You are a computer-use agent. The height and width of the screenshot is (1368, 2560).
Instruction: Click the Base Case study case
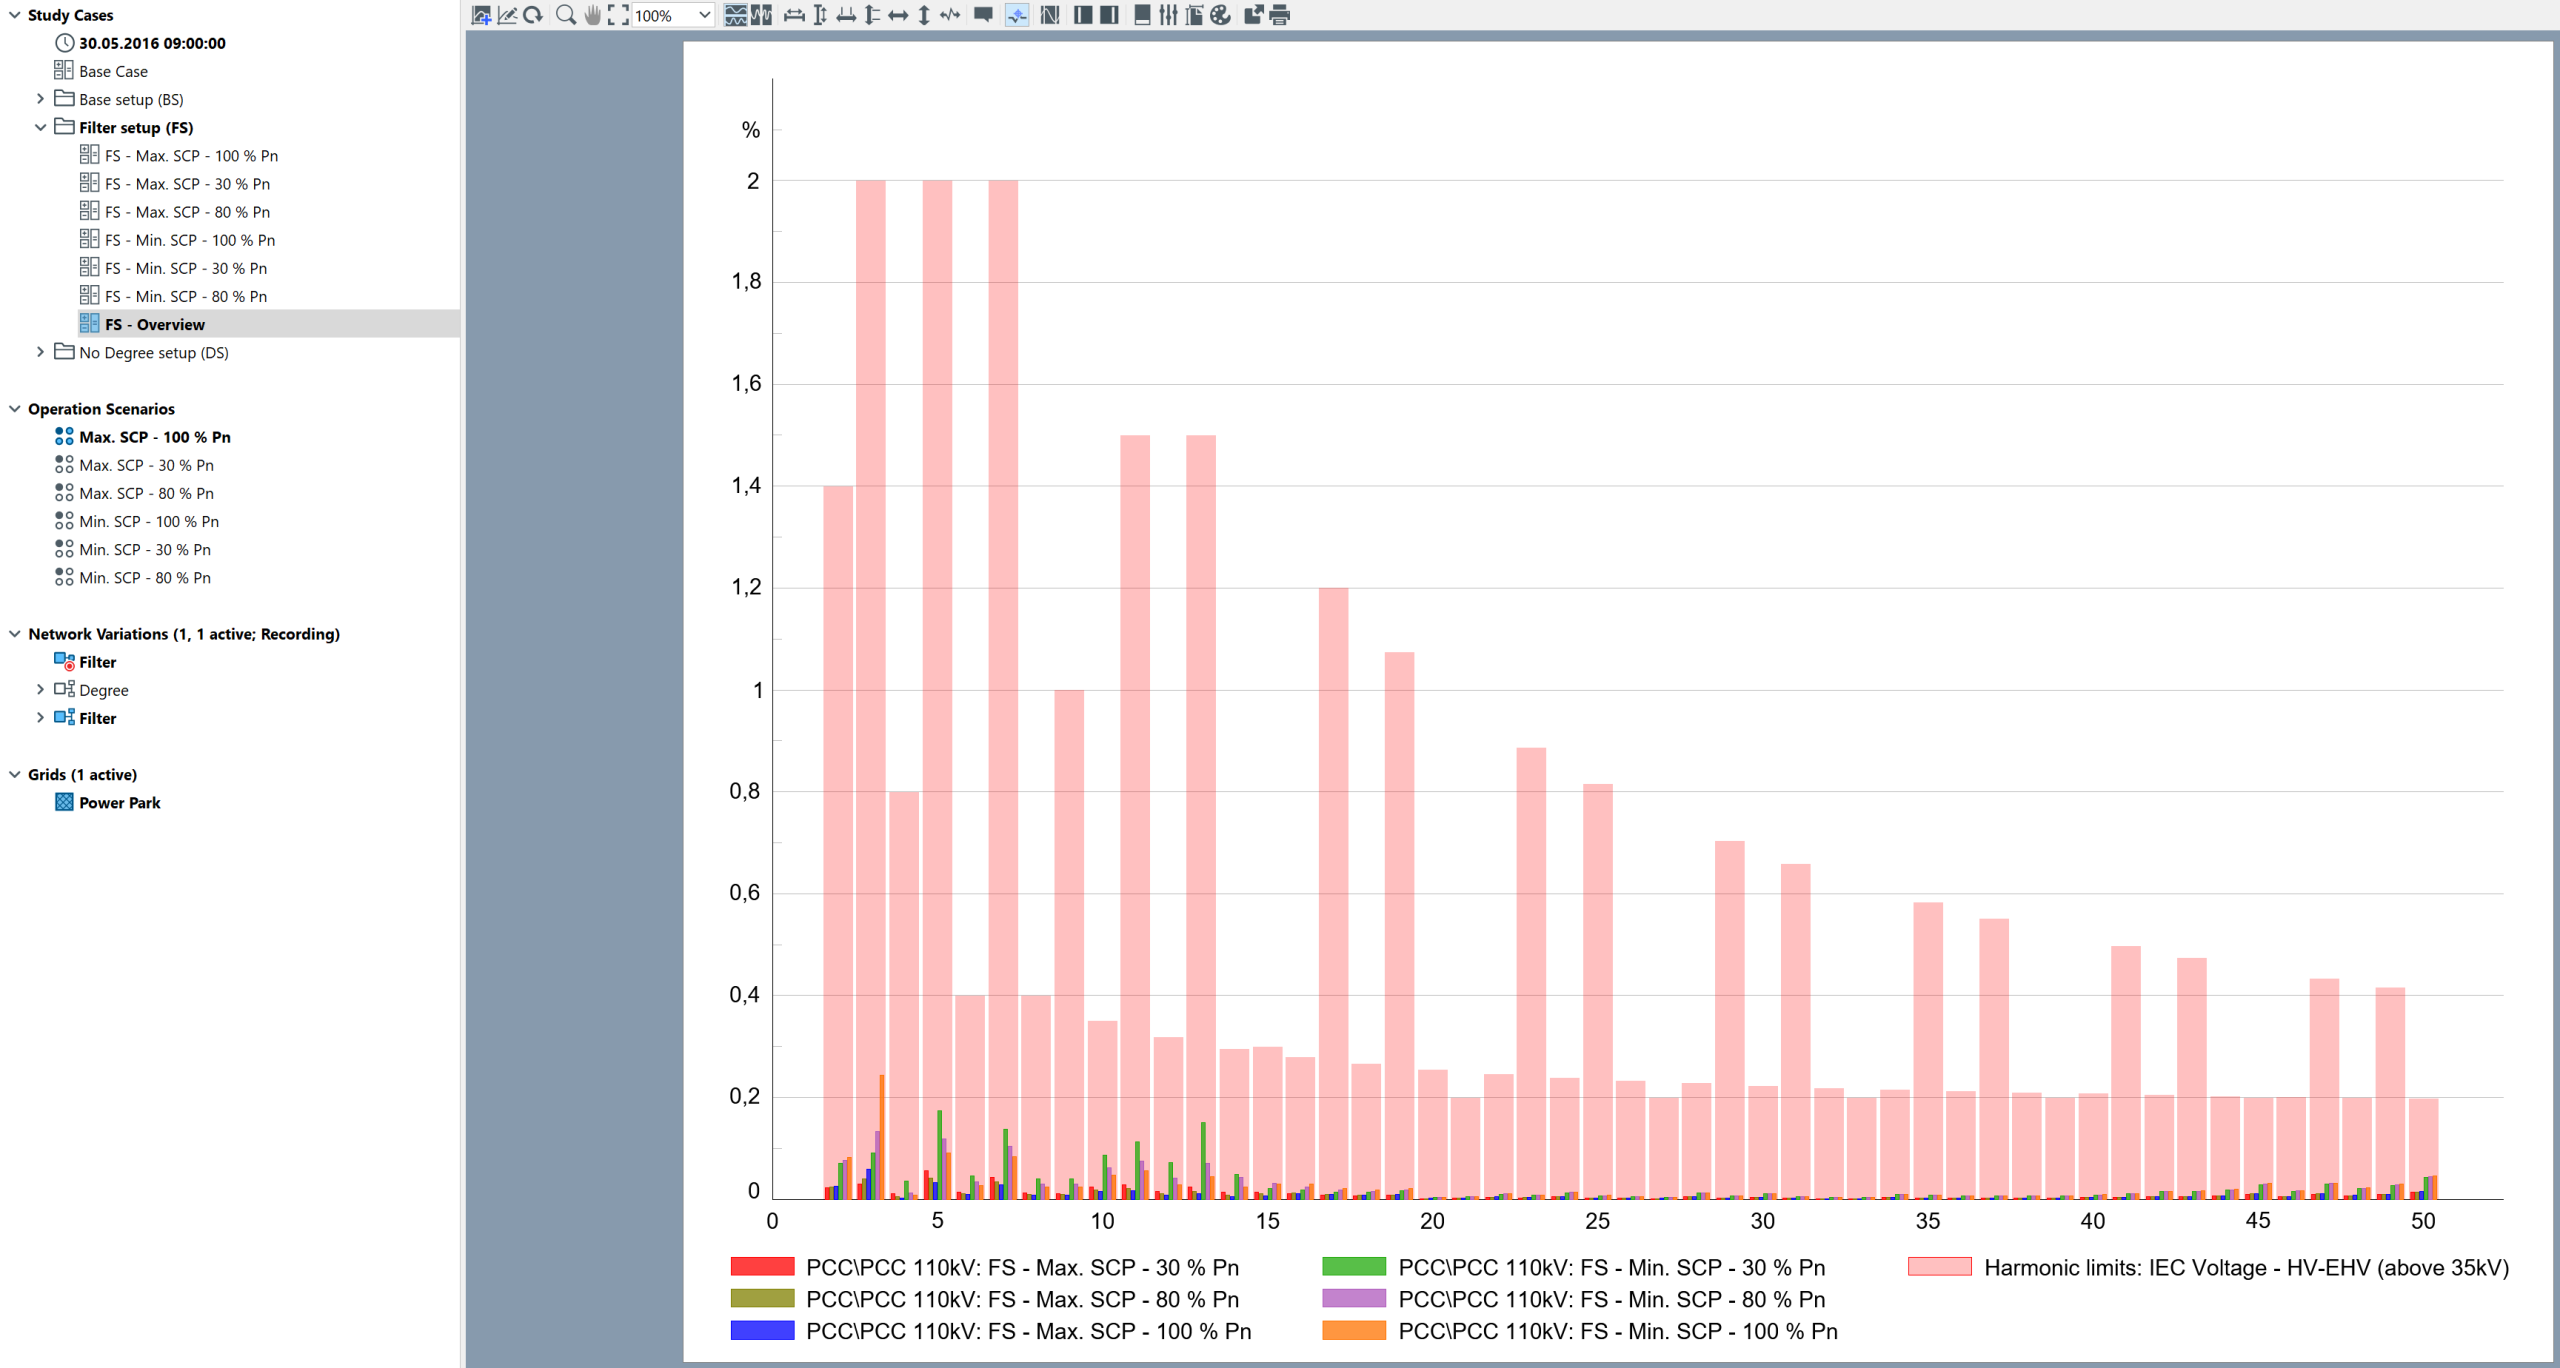click(x=113, y=71)
